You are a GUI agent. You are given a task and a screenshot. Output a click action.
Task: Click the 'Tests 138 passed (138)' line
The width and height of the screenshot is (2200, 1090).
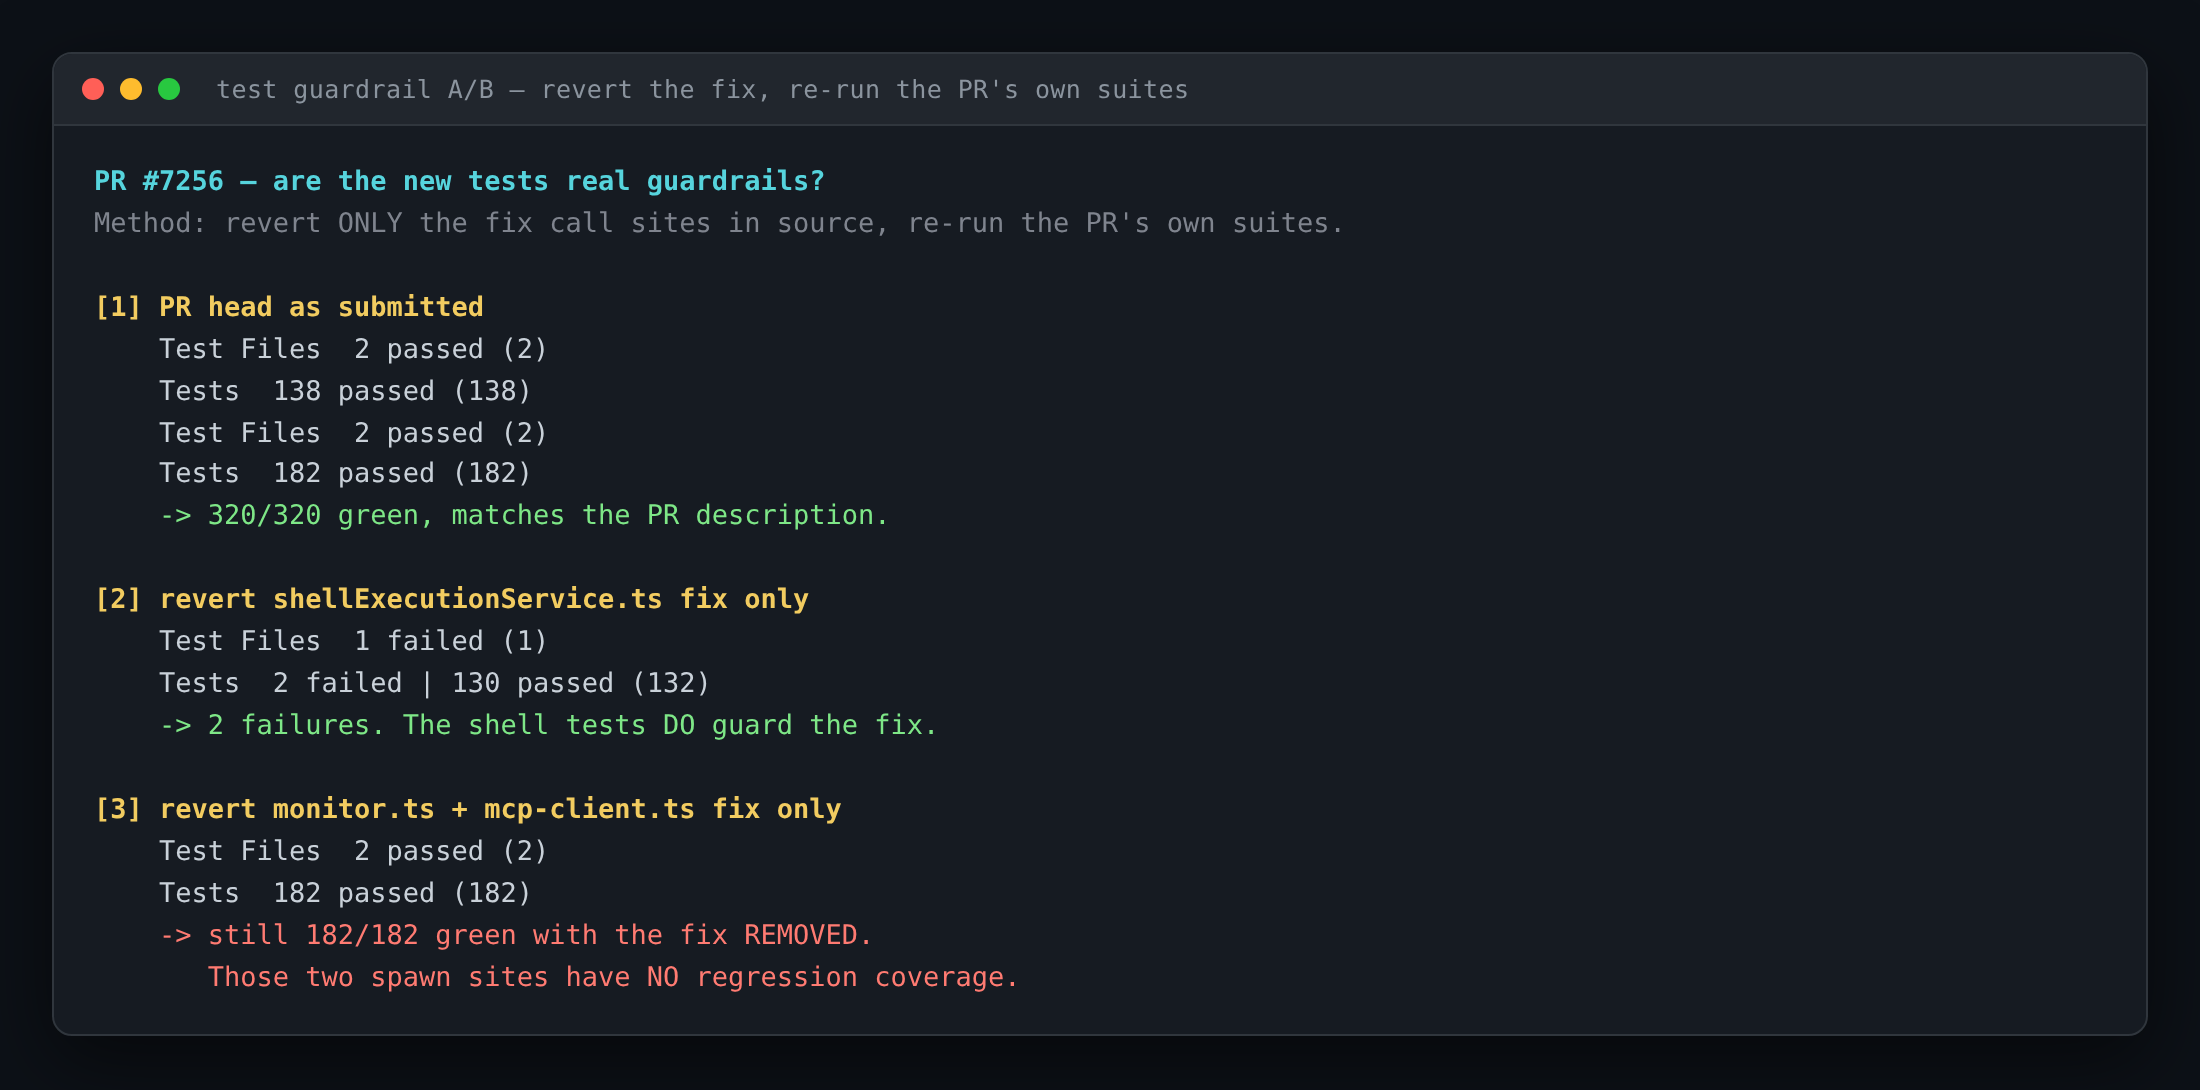tap(345, 391)
